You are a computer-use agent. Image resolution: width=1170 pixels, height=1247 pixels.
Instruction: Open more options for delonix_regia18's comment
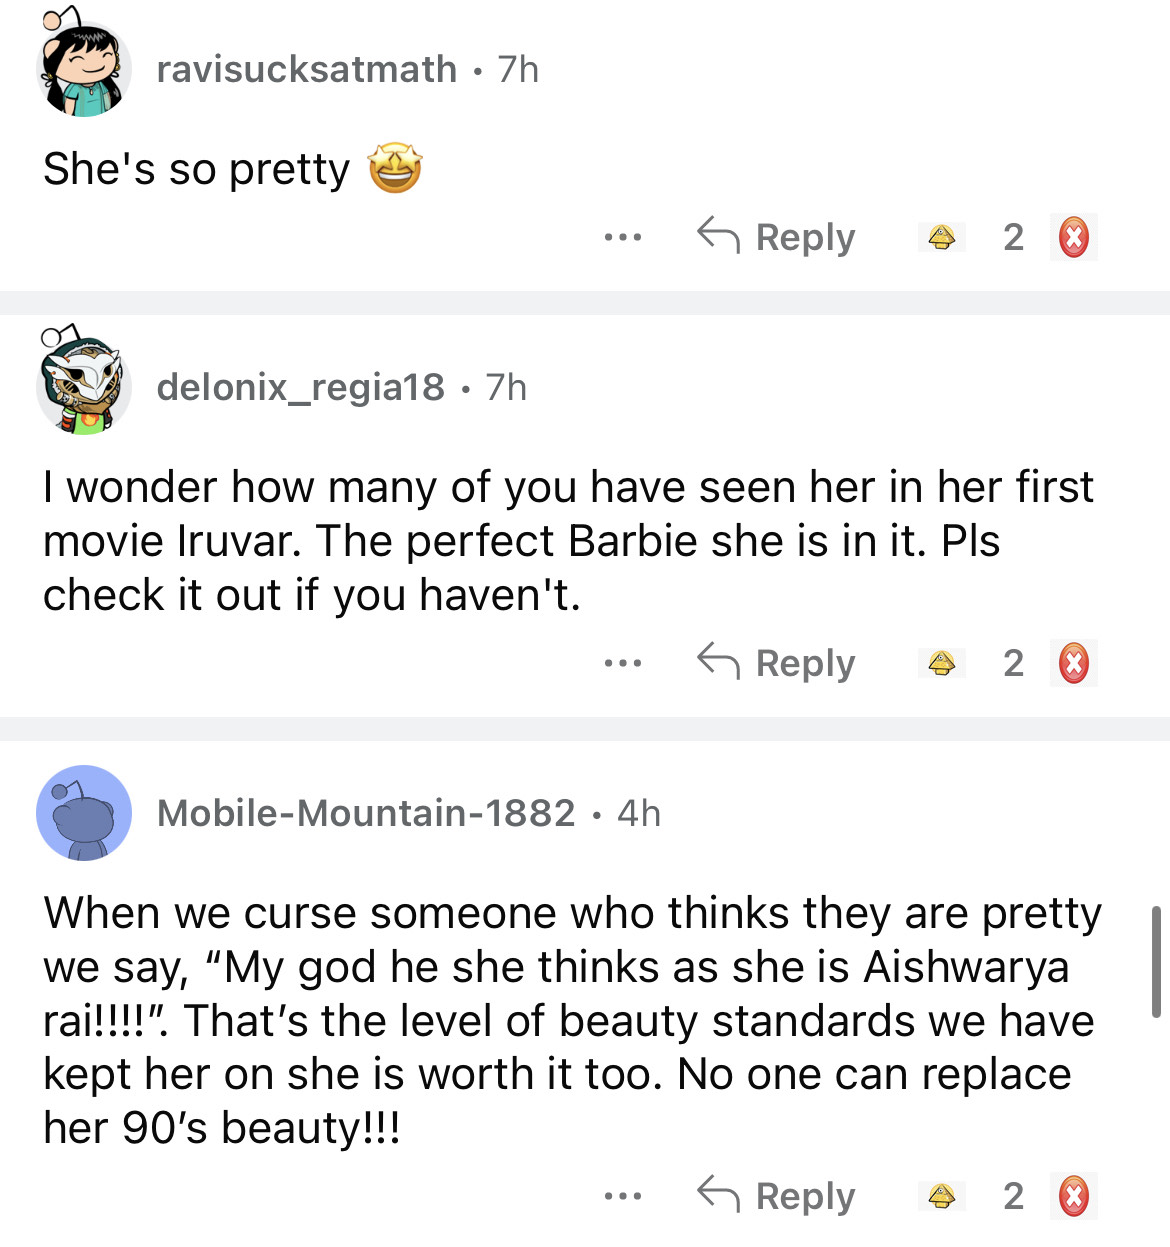click(622, 663)
